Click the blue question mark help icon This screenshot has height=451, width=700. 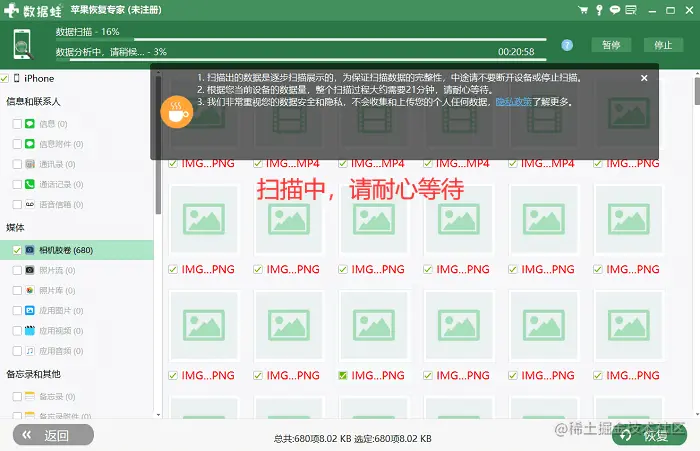coord(567,45)
